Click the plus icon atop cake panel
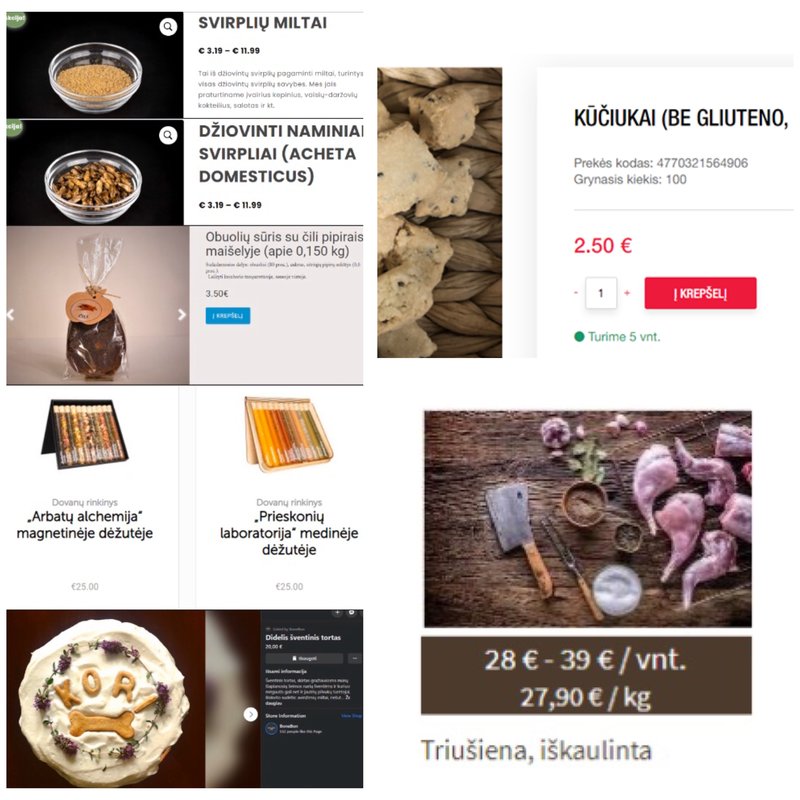Image resolution: width=800 pixels, height=800 pixels. point(337,612)
